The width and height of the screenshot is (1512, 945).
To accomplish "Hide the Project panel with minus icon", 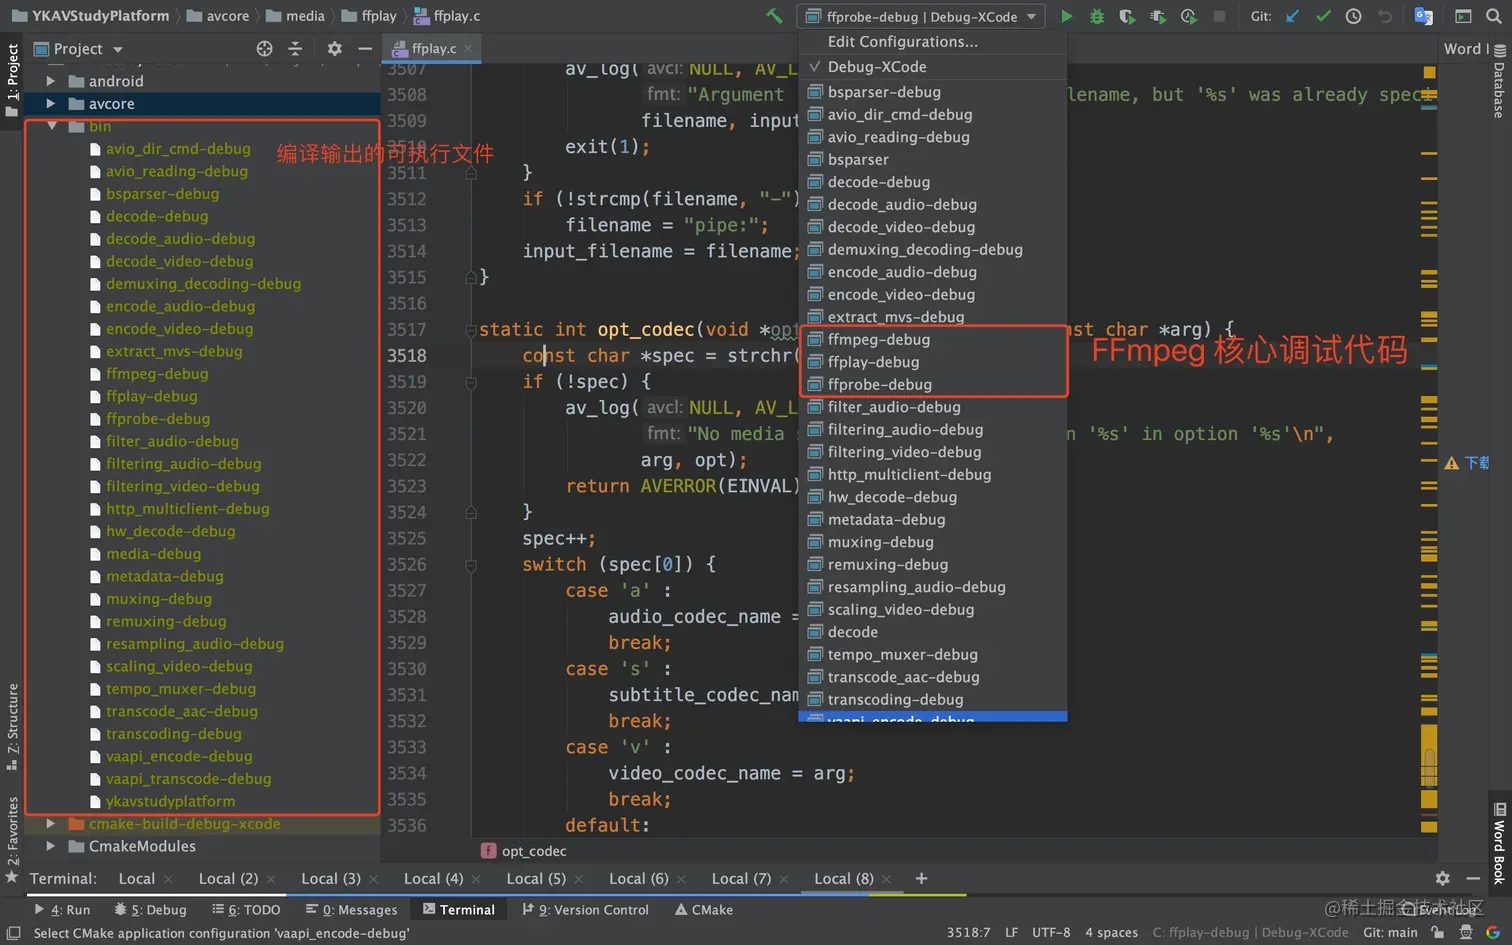I will click(x=365, y=48).
